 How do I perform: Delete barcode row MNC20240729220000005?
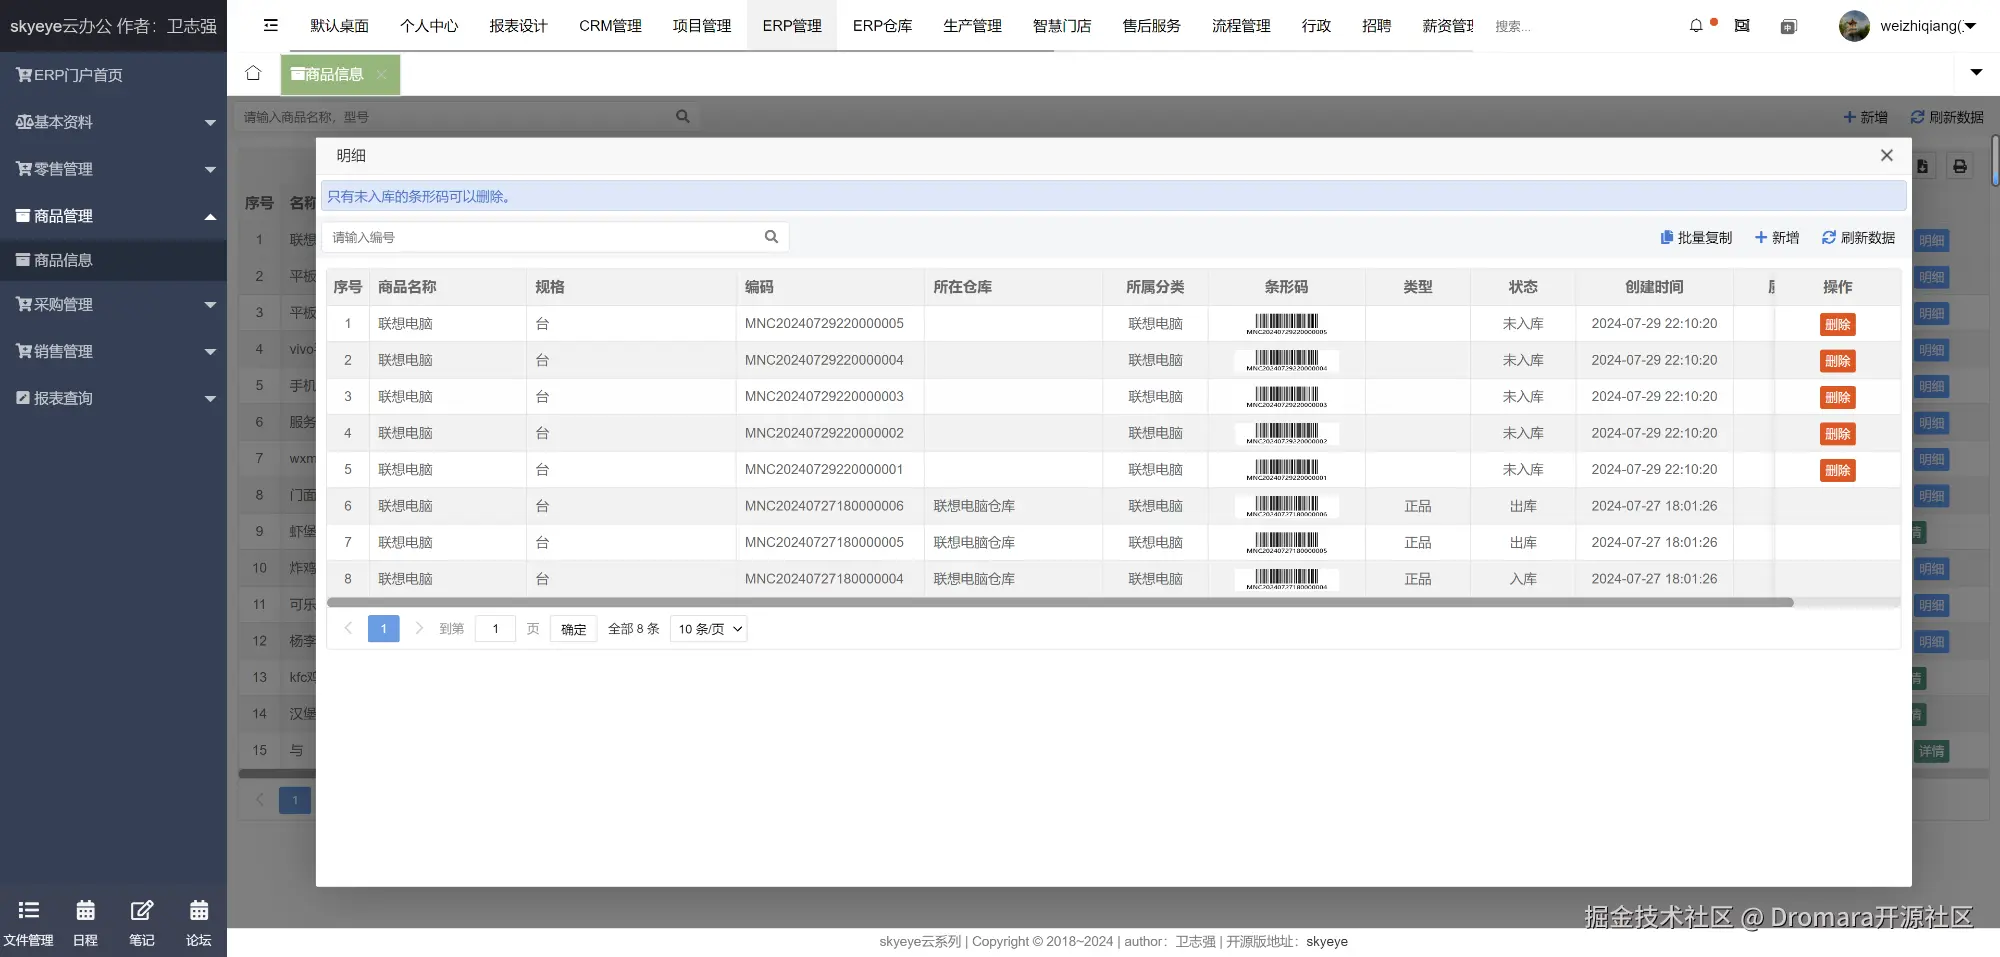[1837, 324]
